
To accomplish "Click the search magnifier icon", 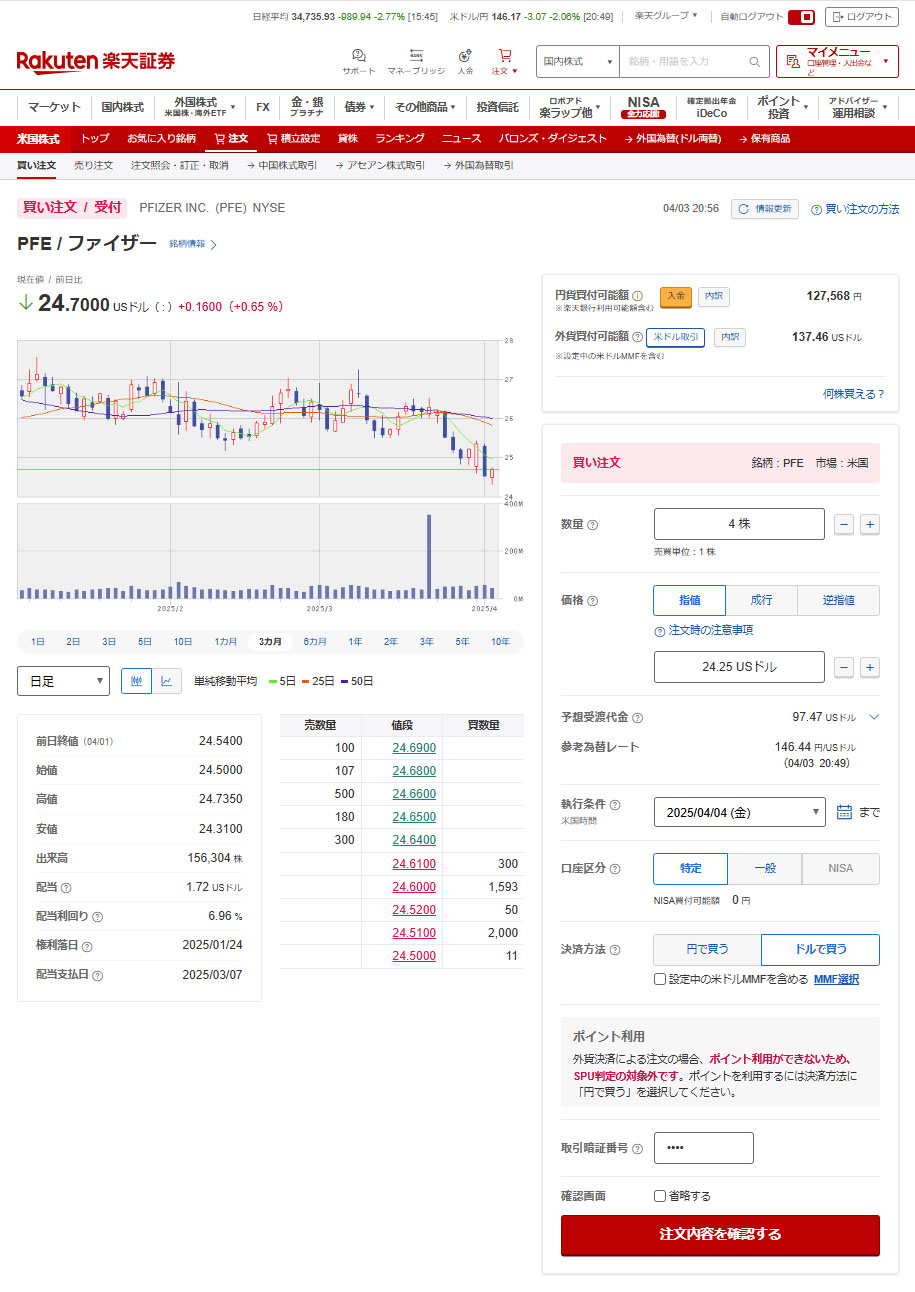I will [755, 62].
